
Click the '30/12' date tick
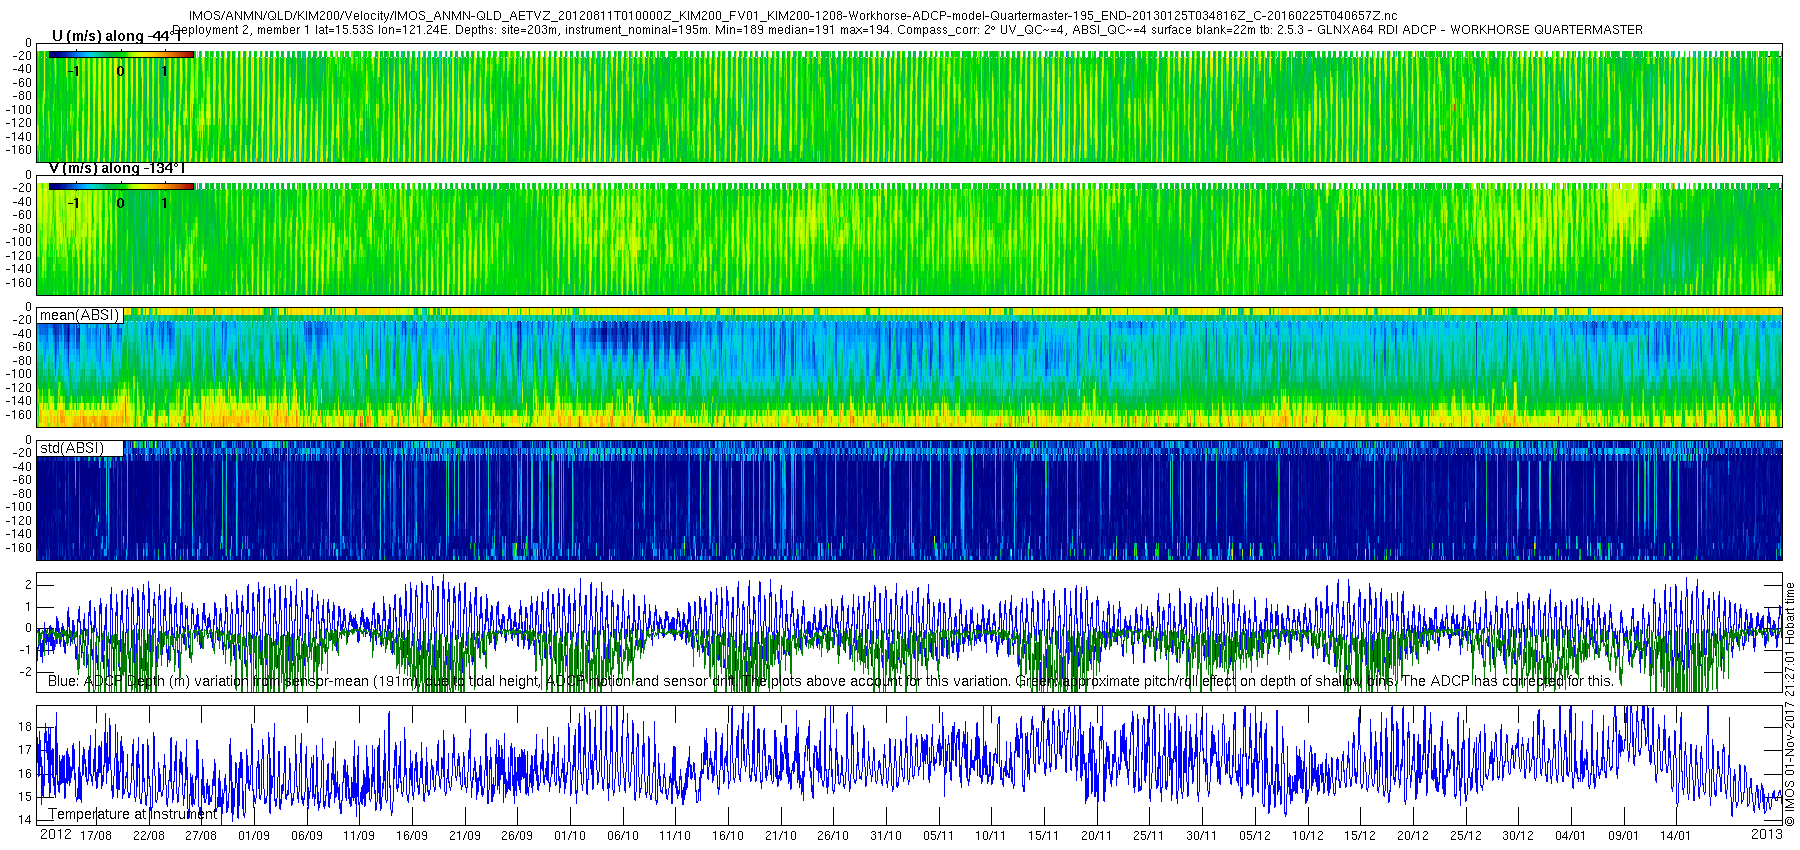[x=1518, y=836]
